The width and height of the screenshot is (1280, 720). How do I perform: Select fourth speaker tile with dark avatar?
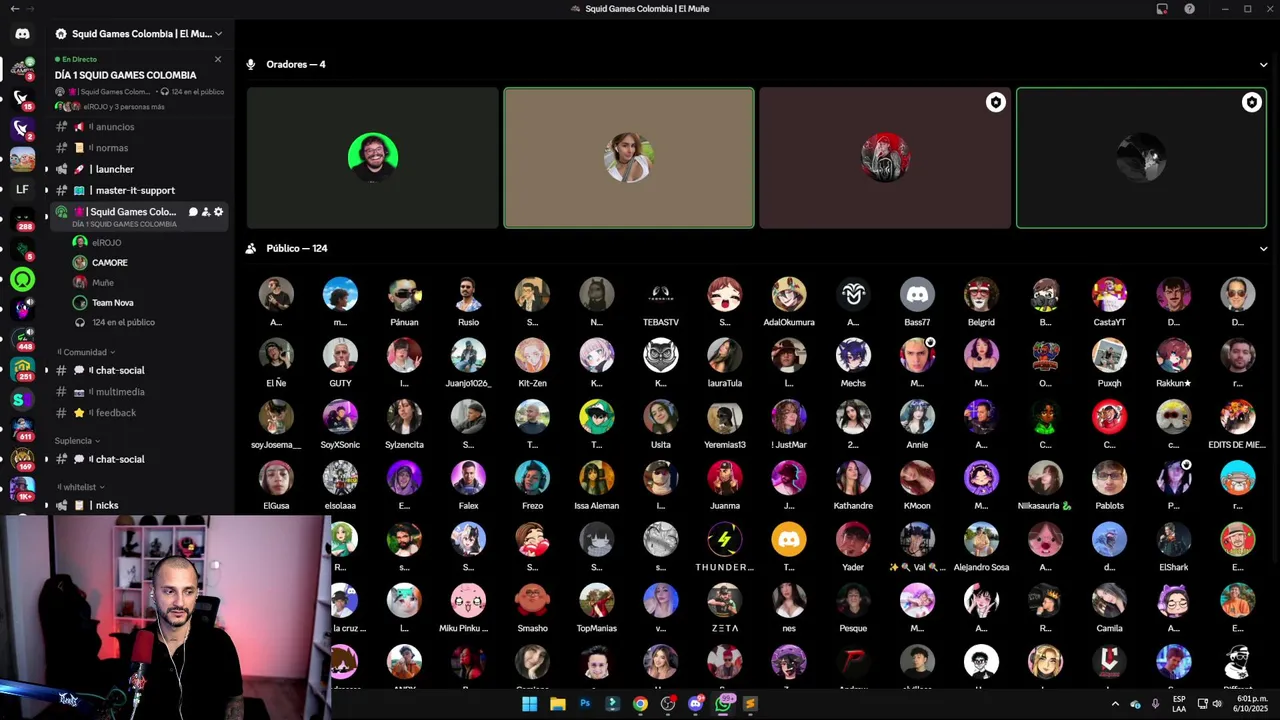point(1141,158)
